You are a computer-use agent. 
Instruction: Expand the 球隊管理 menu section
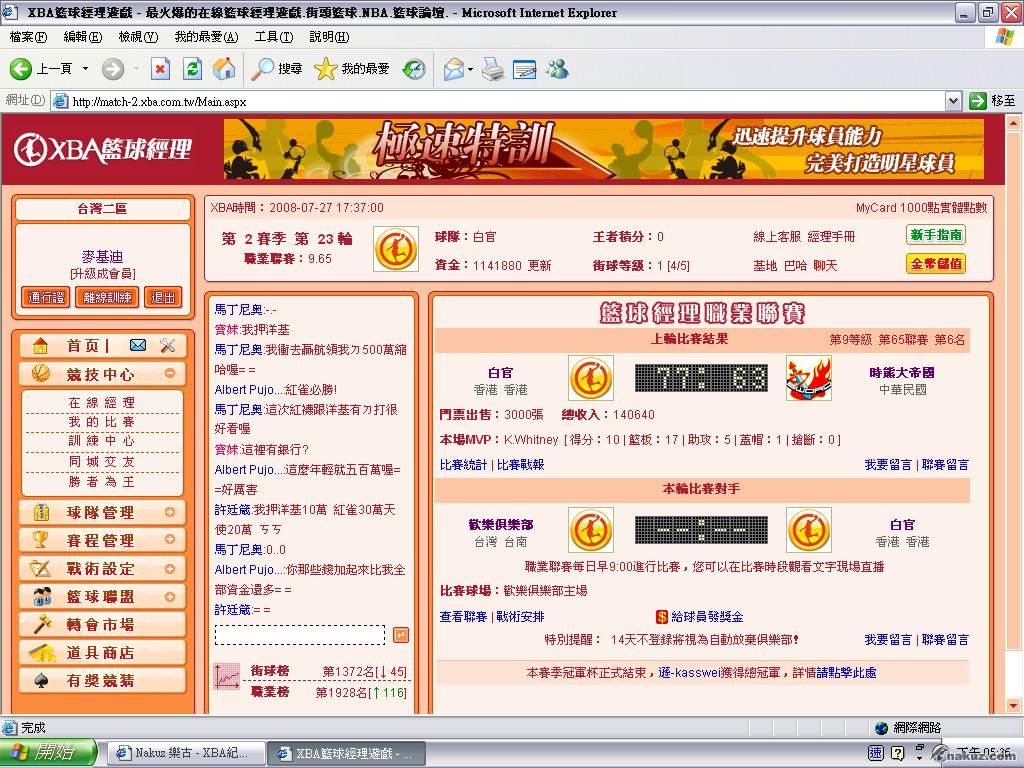coord(170,512)
